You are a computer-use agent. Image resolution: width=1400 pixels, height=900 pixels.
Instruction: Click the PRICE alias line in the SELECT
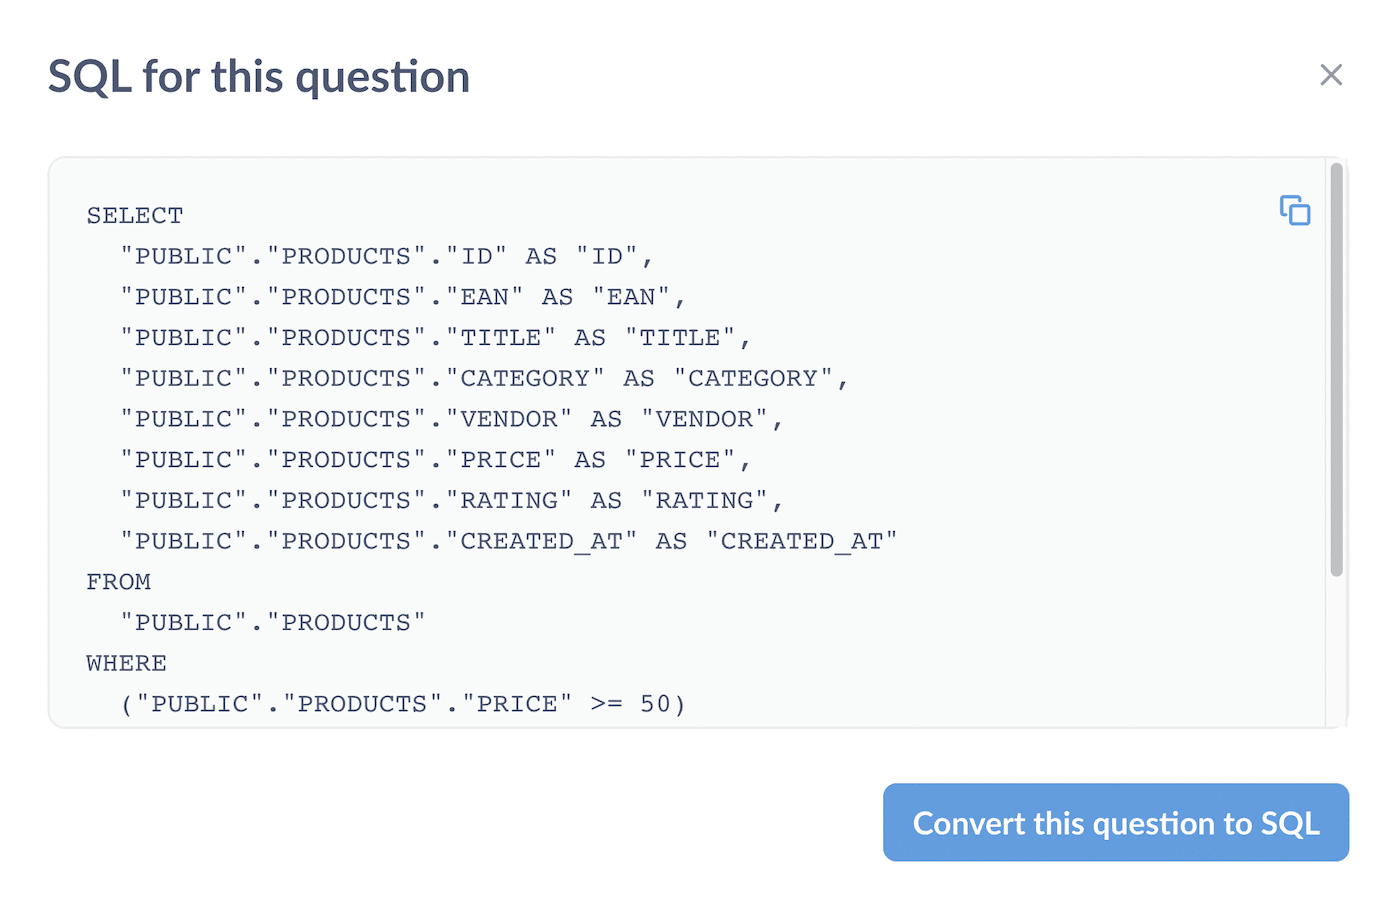435,459
